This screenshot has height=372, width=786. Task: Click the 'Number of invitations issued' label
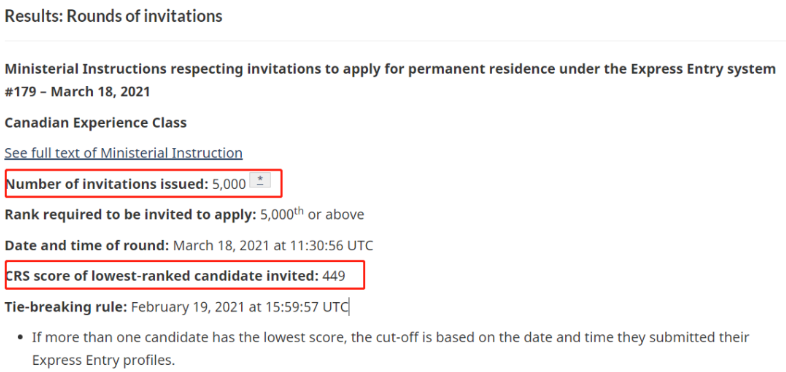(x=107, y=184)
